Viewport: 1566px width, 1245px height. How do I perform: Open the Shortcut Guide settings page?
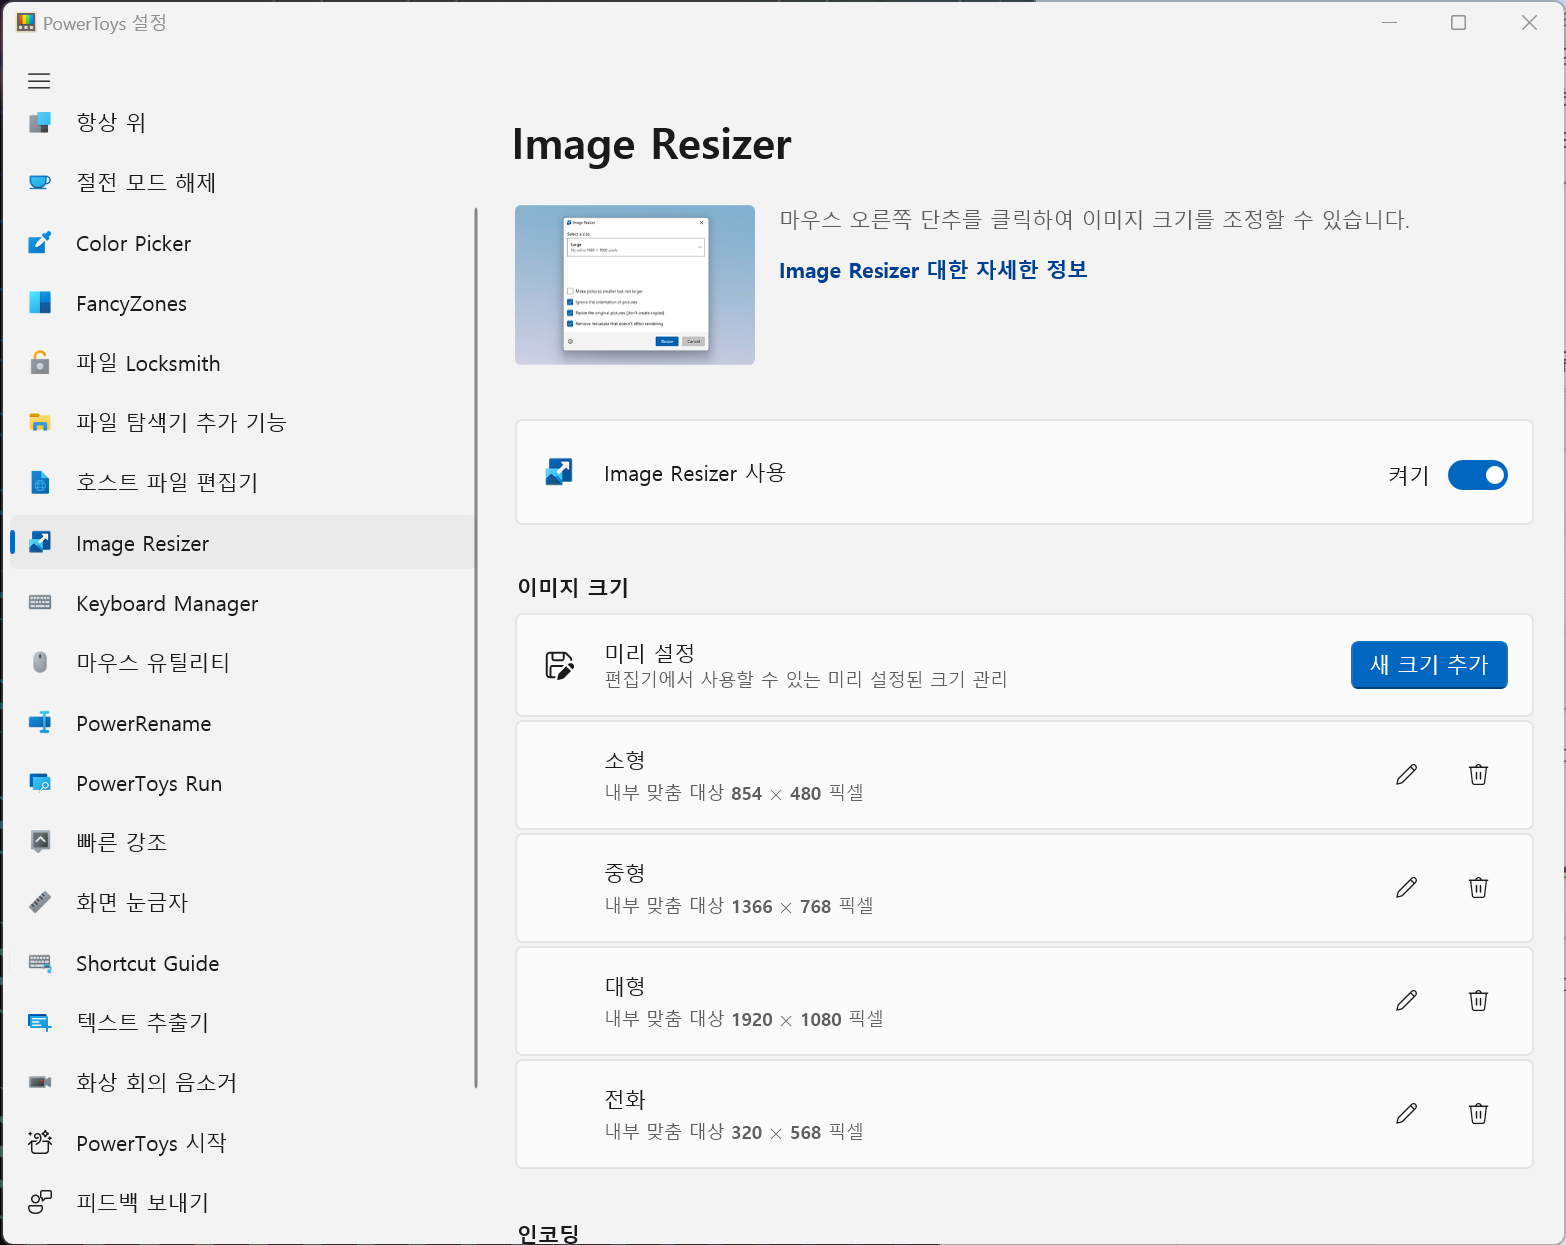click(242, 963)
